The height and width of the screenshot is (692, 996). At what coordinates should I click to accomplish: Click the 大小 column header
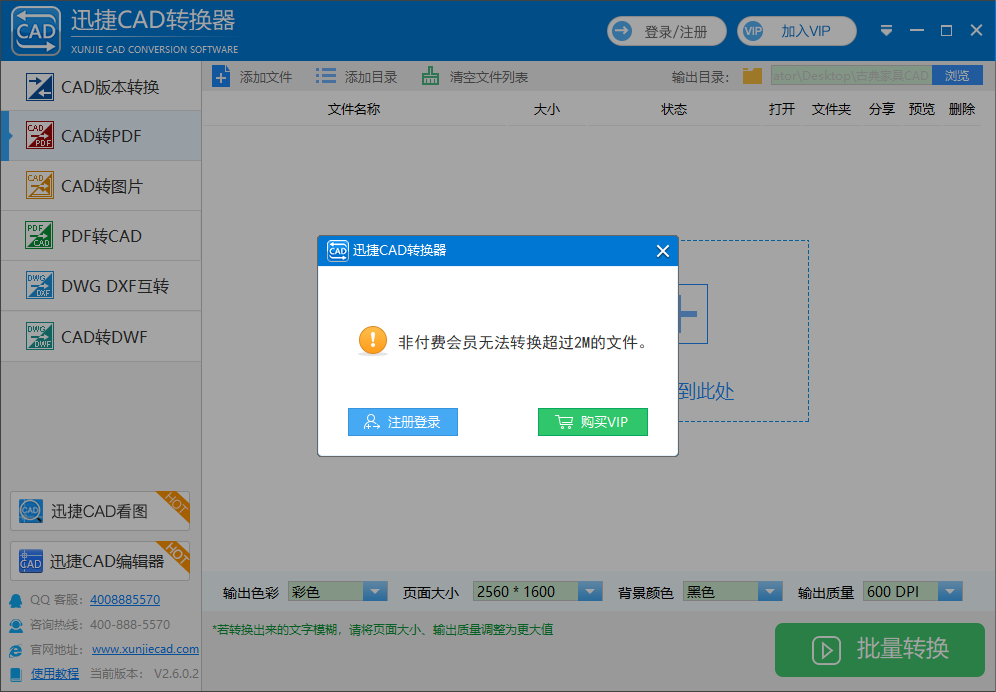(547, 109)
